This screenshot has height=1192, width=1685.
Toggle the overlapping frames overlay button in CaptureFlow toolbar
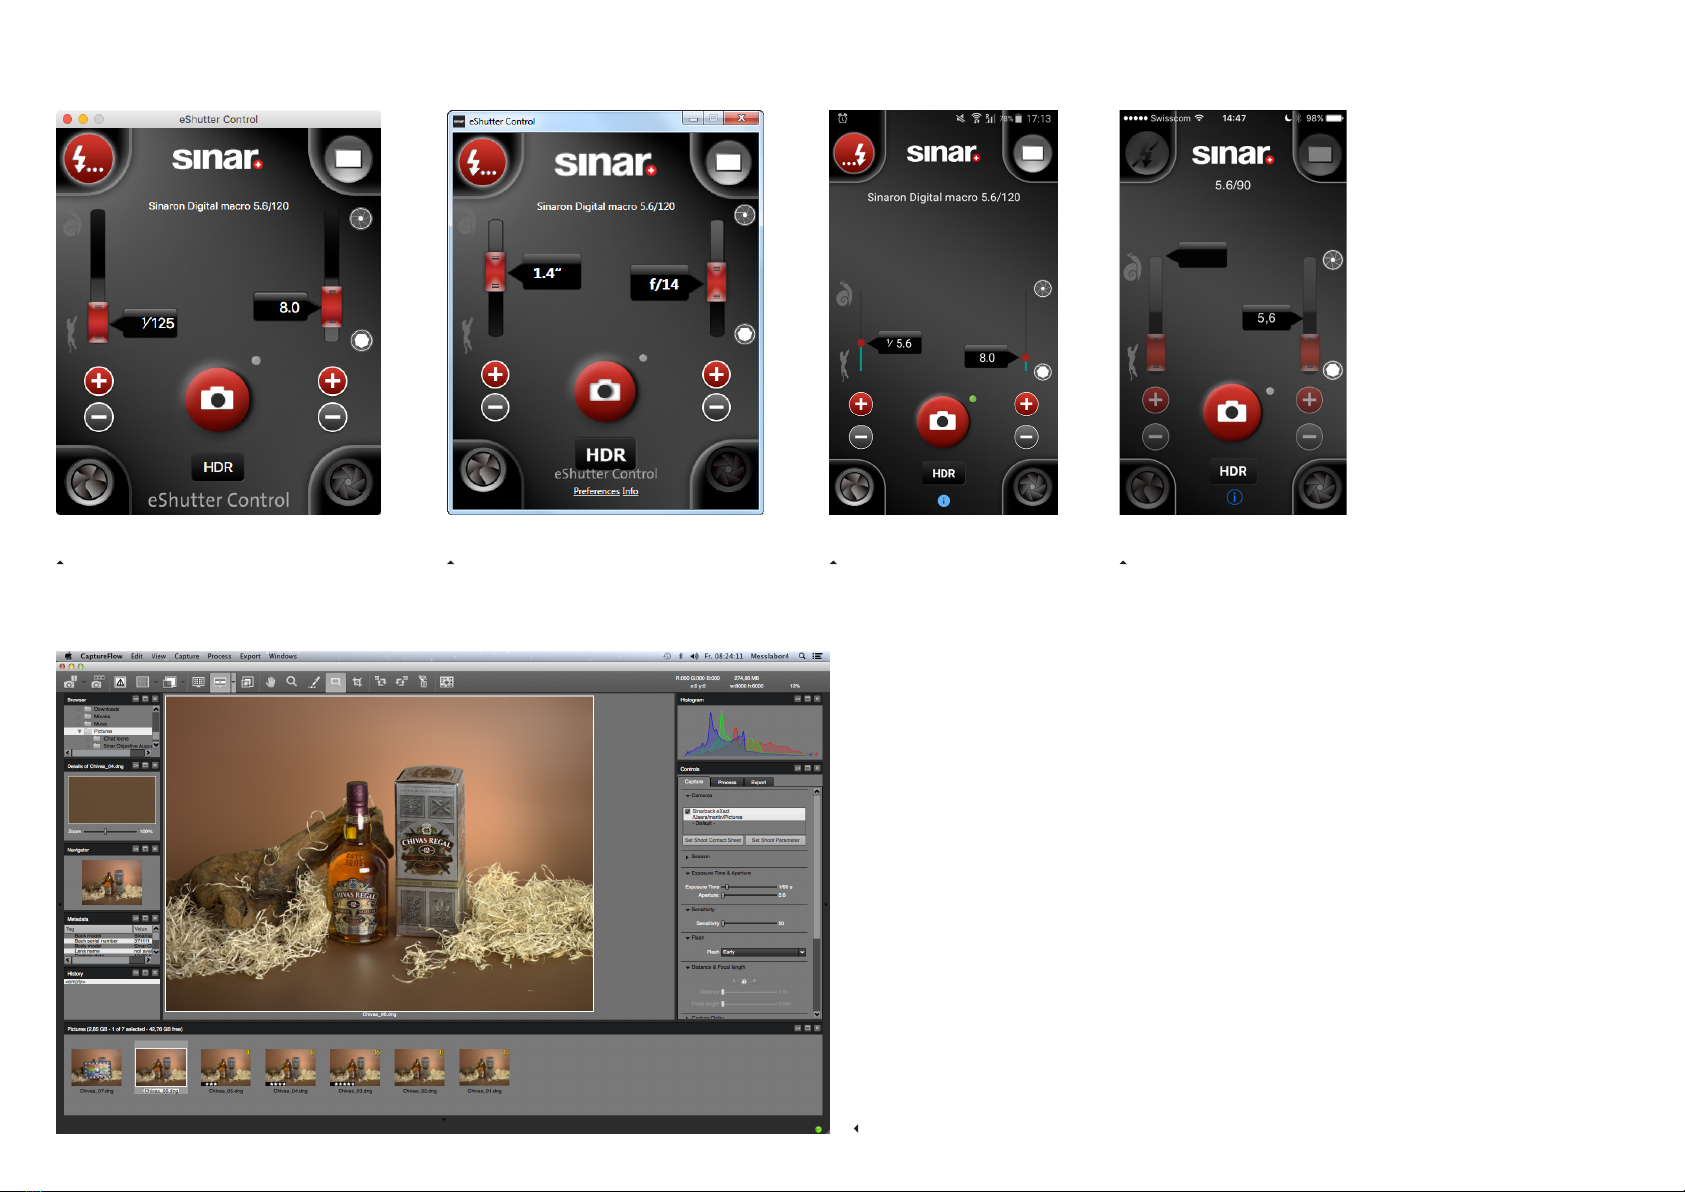coord(247,682)
